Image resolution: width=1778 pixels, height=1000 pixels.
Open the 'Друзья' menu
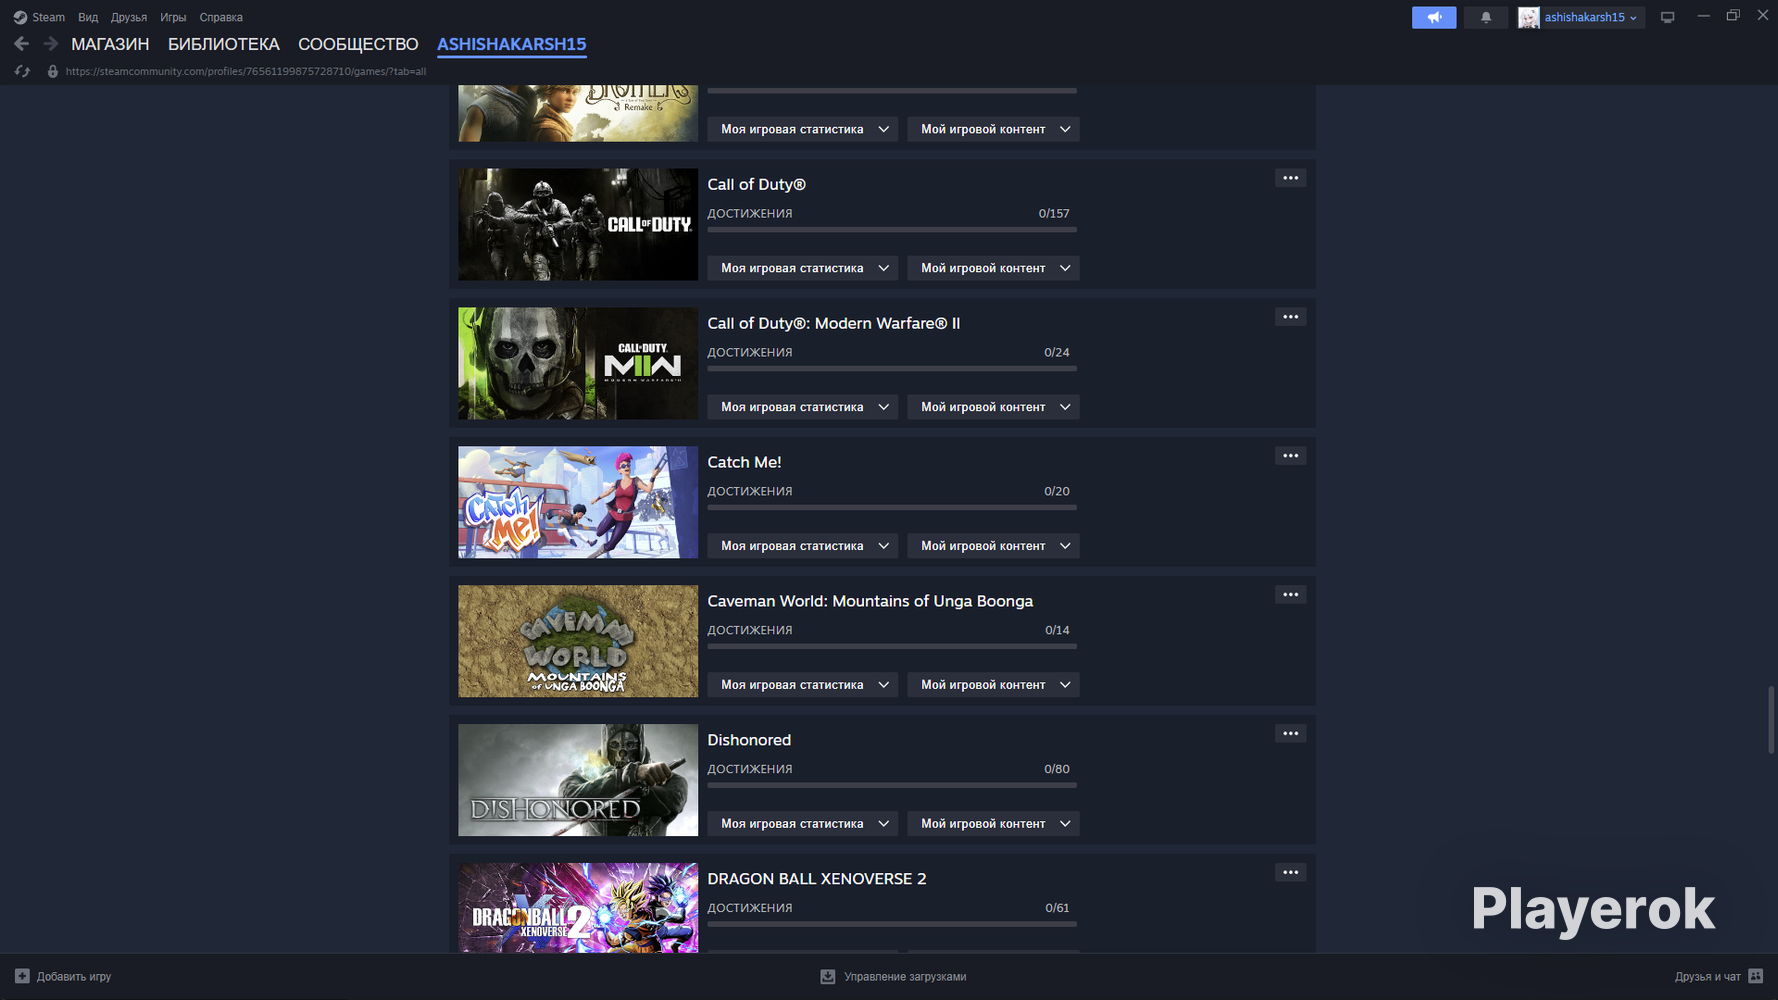[129, 17]
